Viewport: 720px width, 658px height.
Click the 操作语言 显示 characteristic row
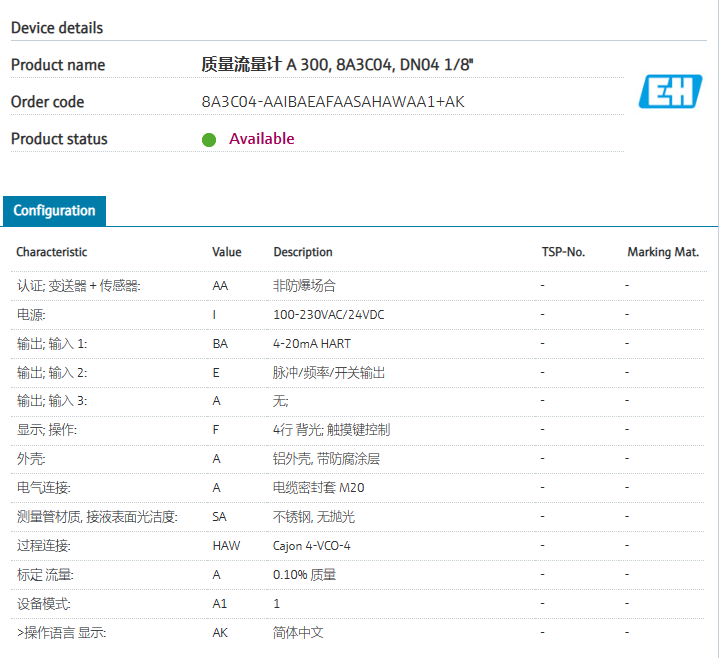[x=61, y=633]
